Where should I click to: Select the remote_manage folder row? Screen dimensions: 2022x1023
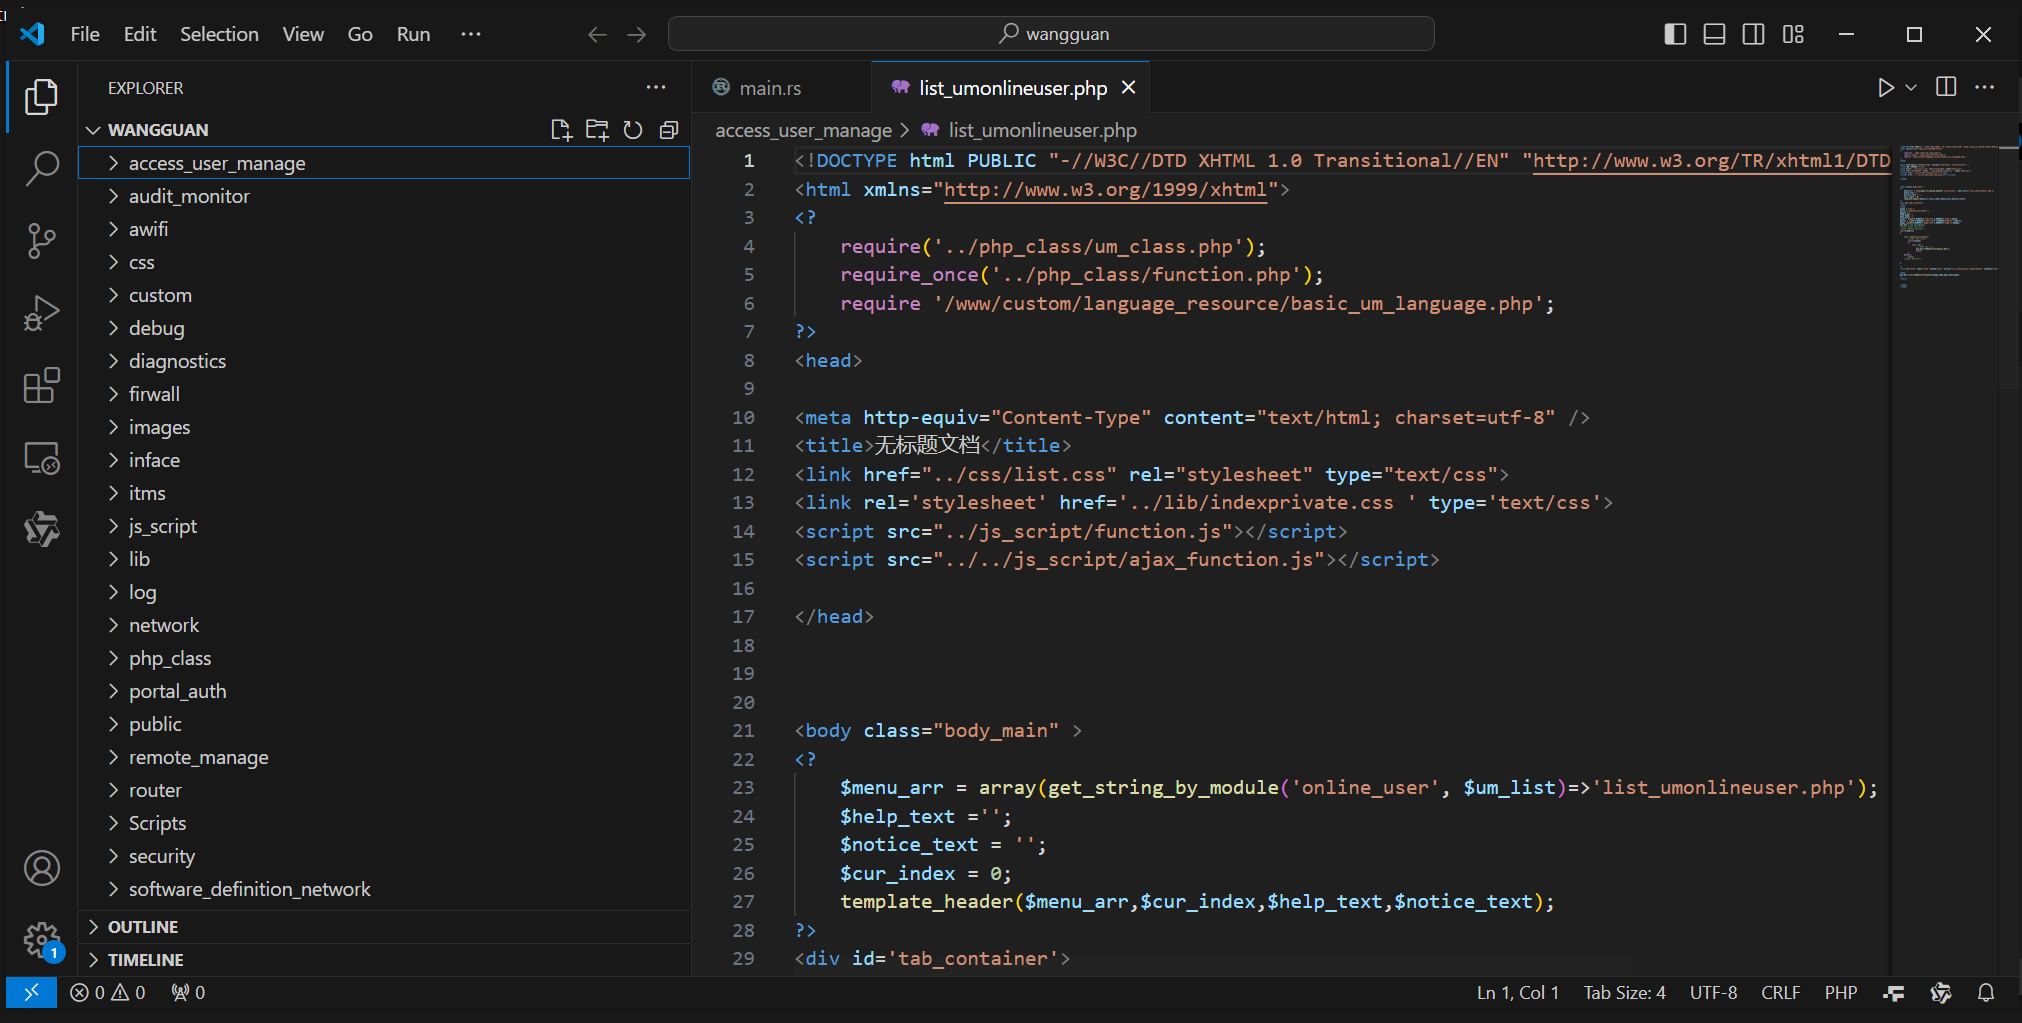(x=384, y=757)
